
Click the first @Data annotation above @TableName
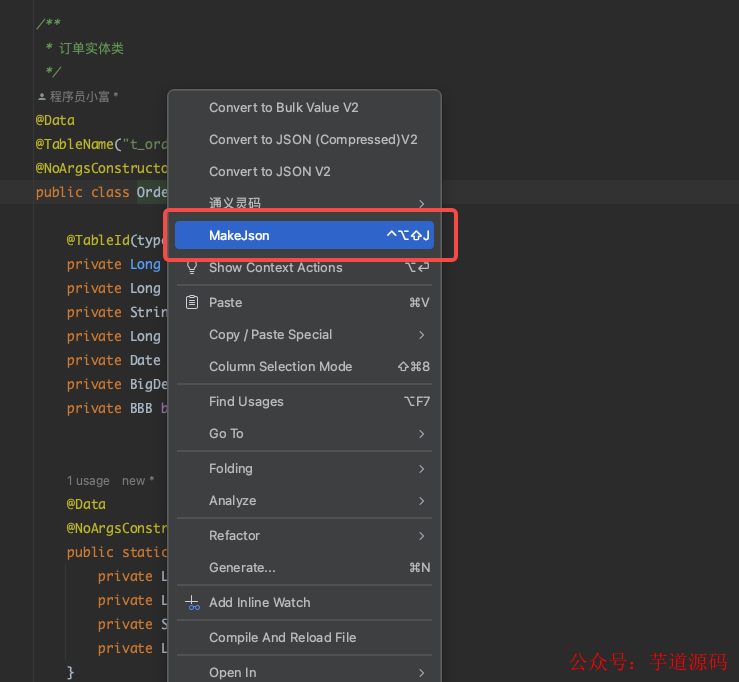pos(55,120)
